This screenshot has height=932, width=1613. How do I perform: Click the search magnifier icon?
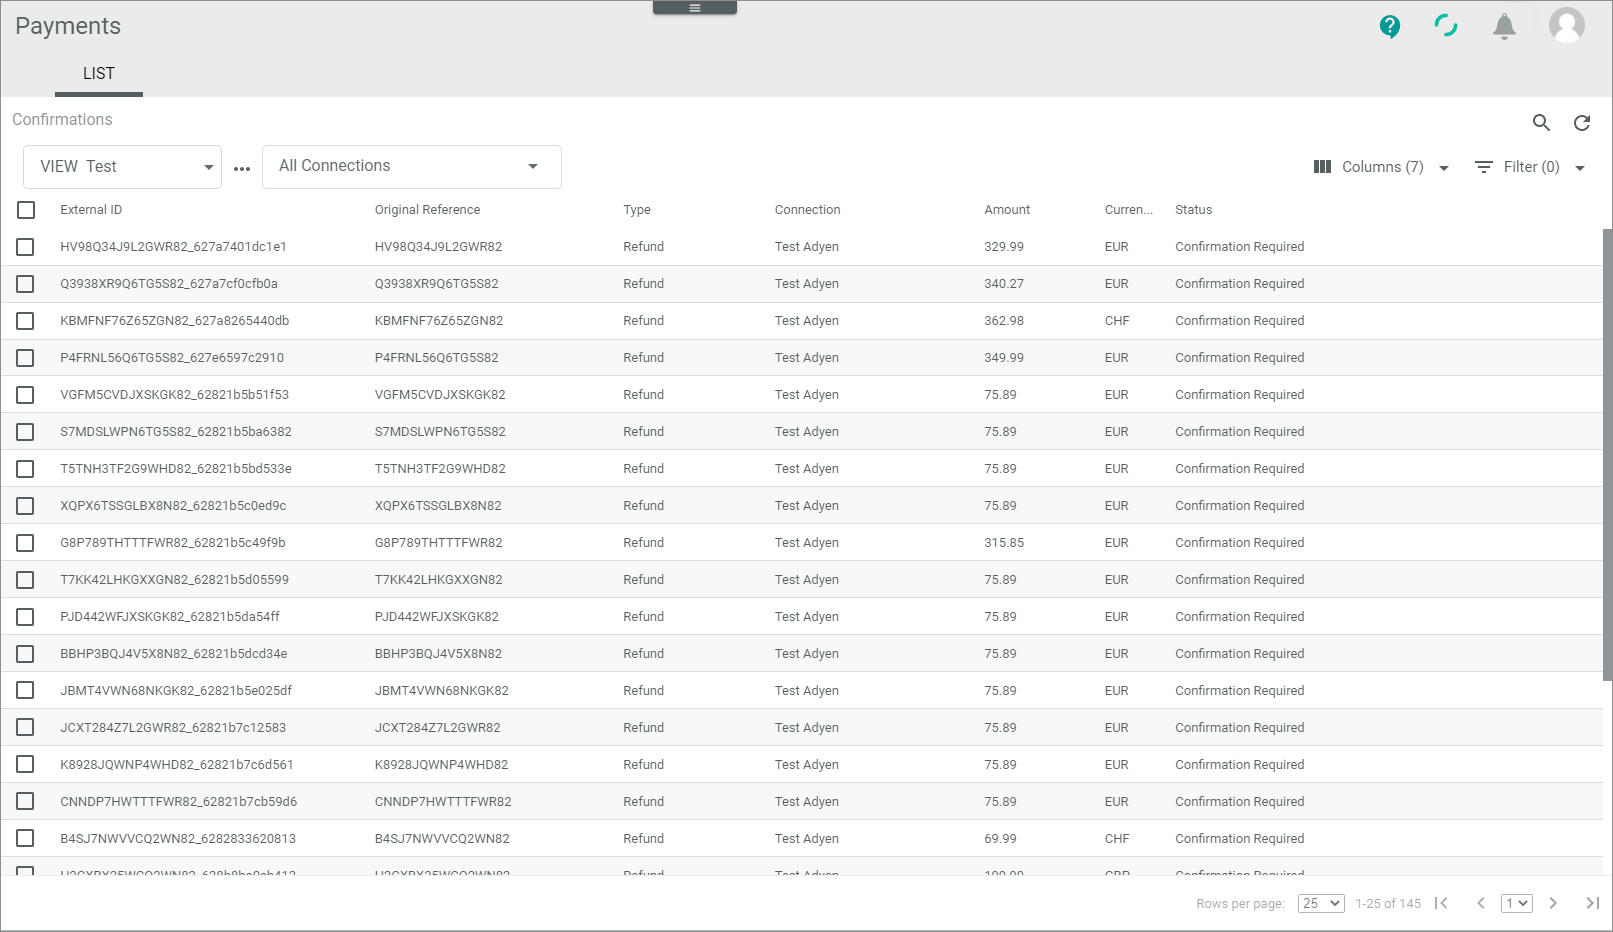point(1541,123)
